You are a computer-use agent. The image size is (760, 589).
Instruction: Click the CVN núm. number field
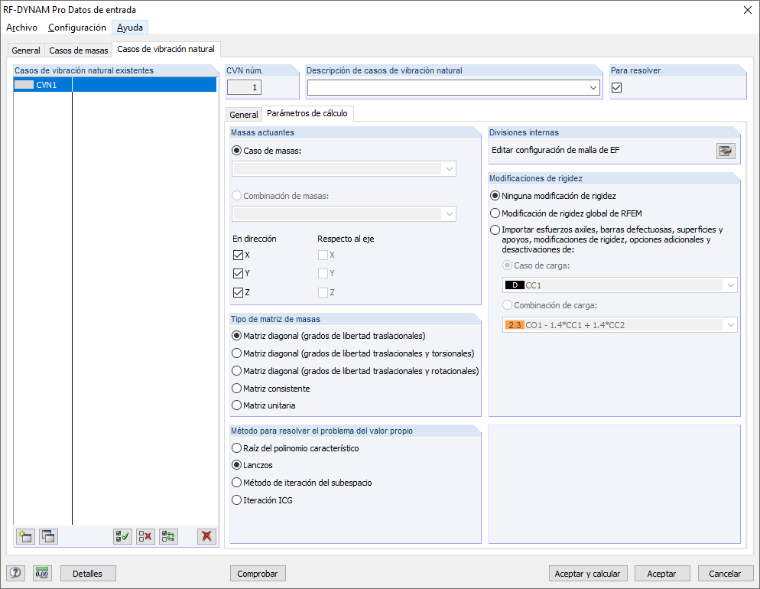tap(244, 88)
